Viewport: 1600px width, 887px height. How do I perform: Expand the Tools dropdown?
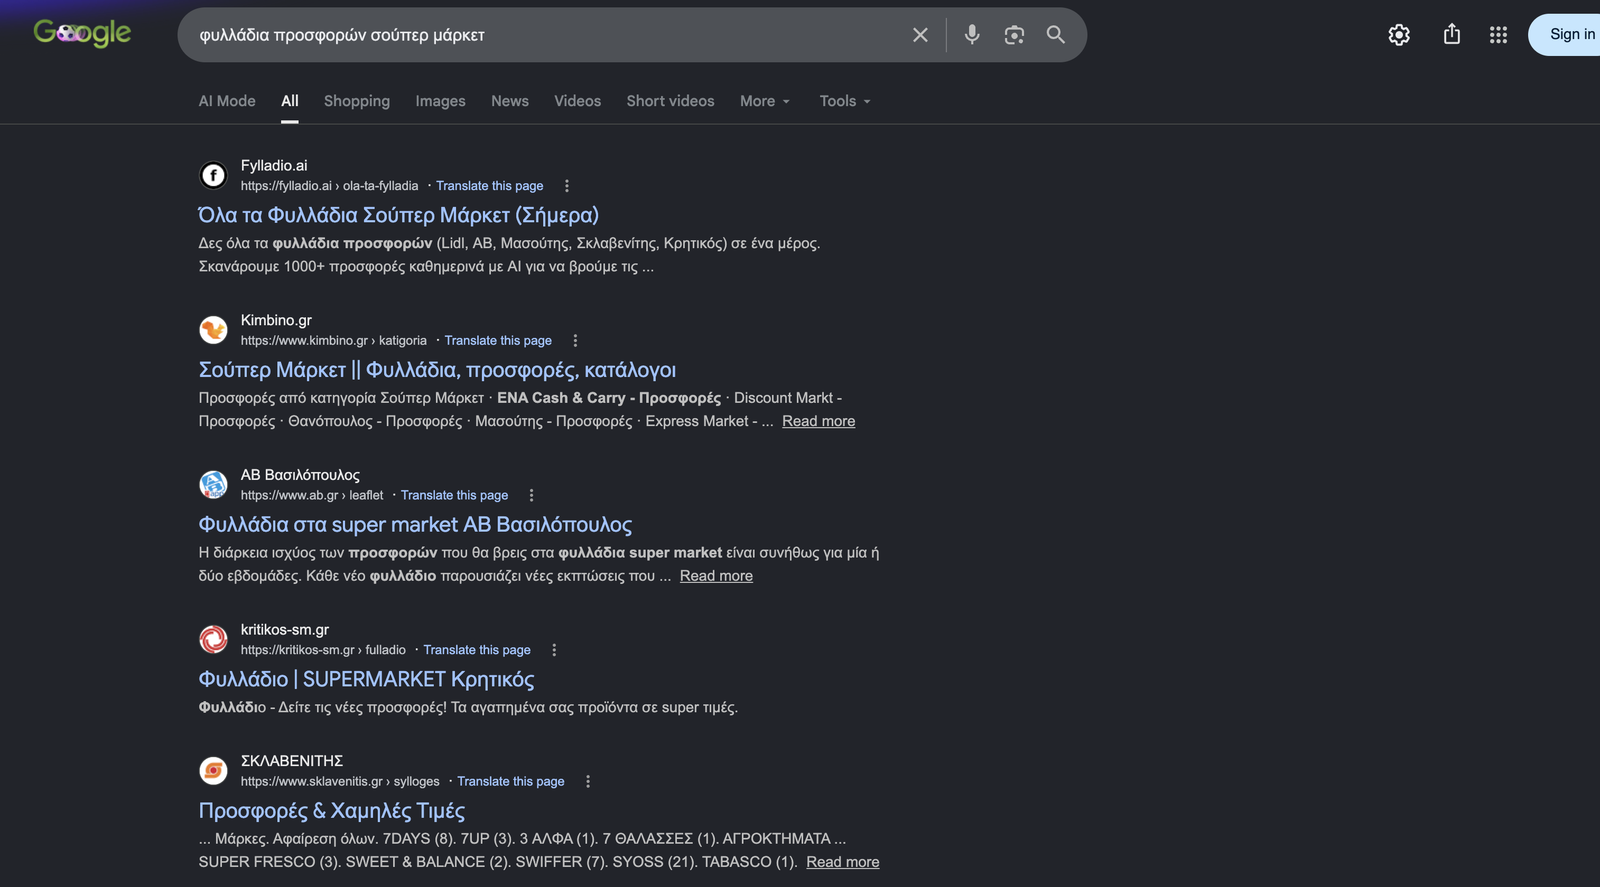click(845, 101)
